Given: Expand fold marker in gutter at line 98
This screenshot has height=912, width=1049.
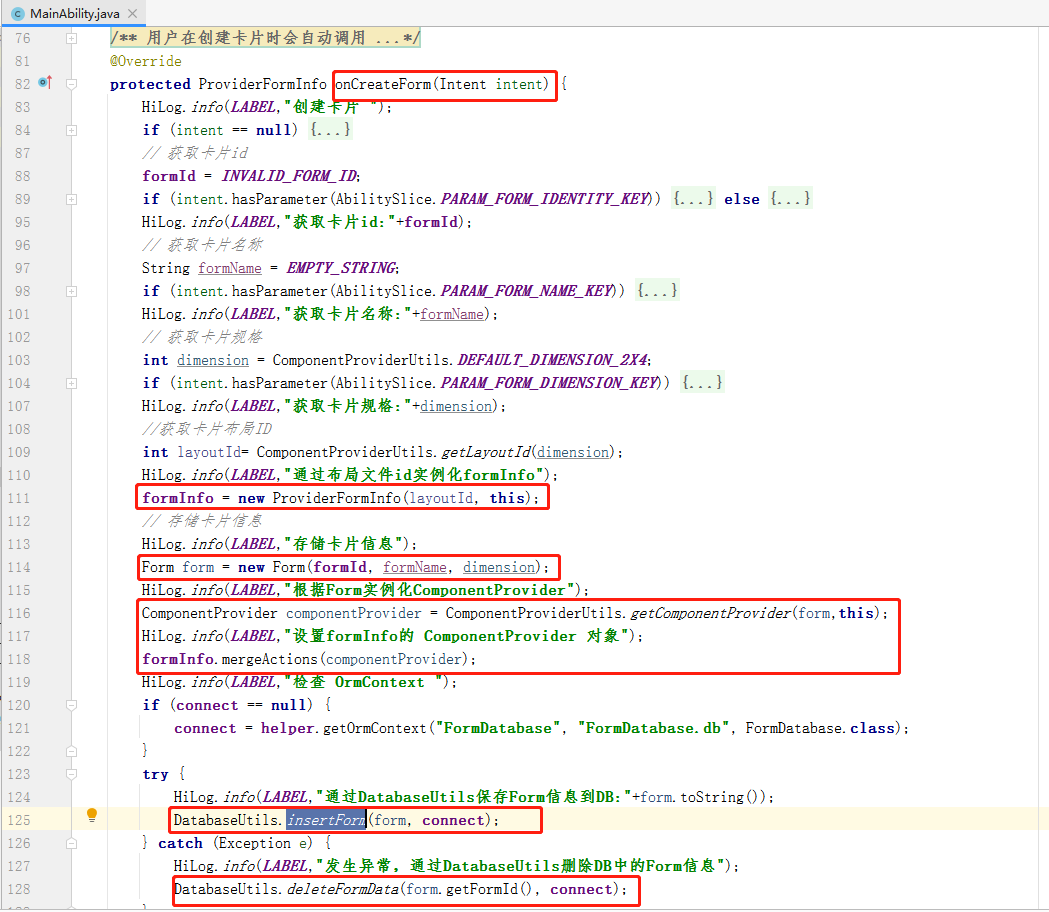Looking at the screenshot, I should point(71,291).
